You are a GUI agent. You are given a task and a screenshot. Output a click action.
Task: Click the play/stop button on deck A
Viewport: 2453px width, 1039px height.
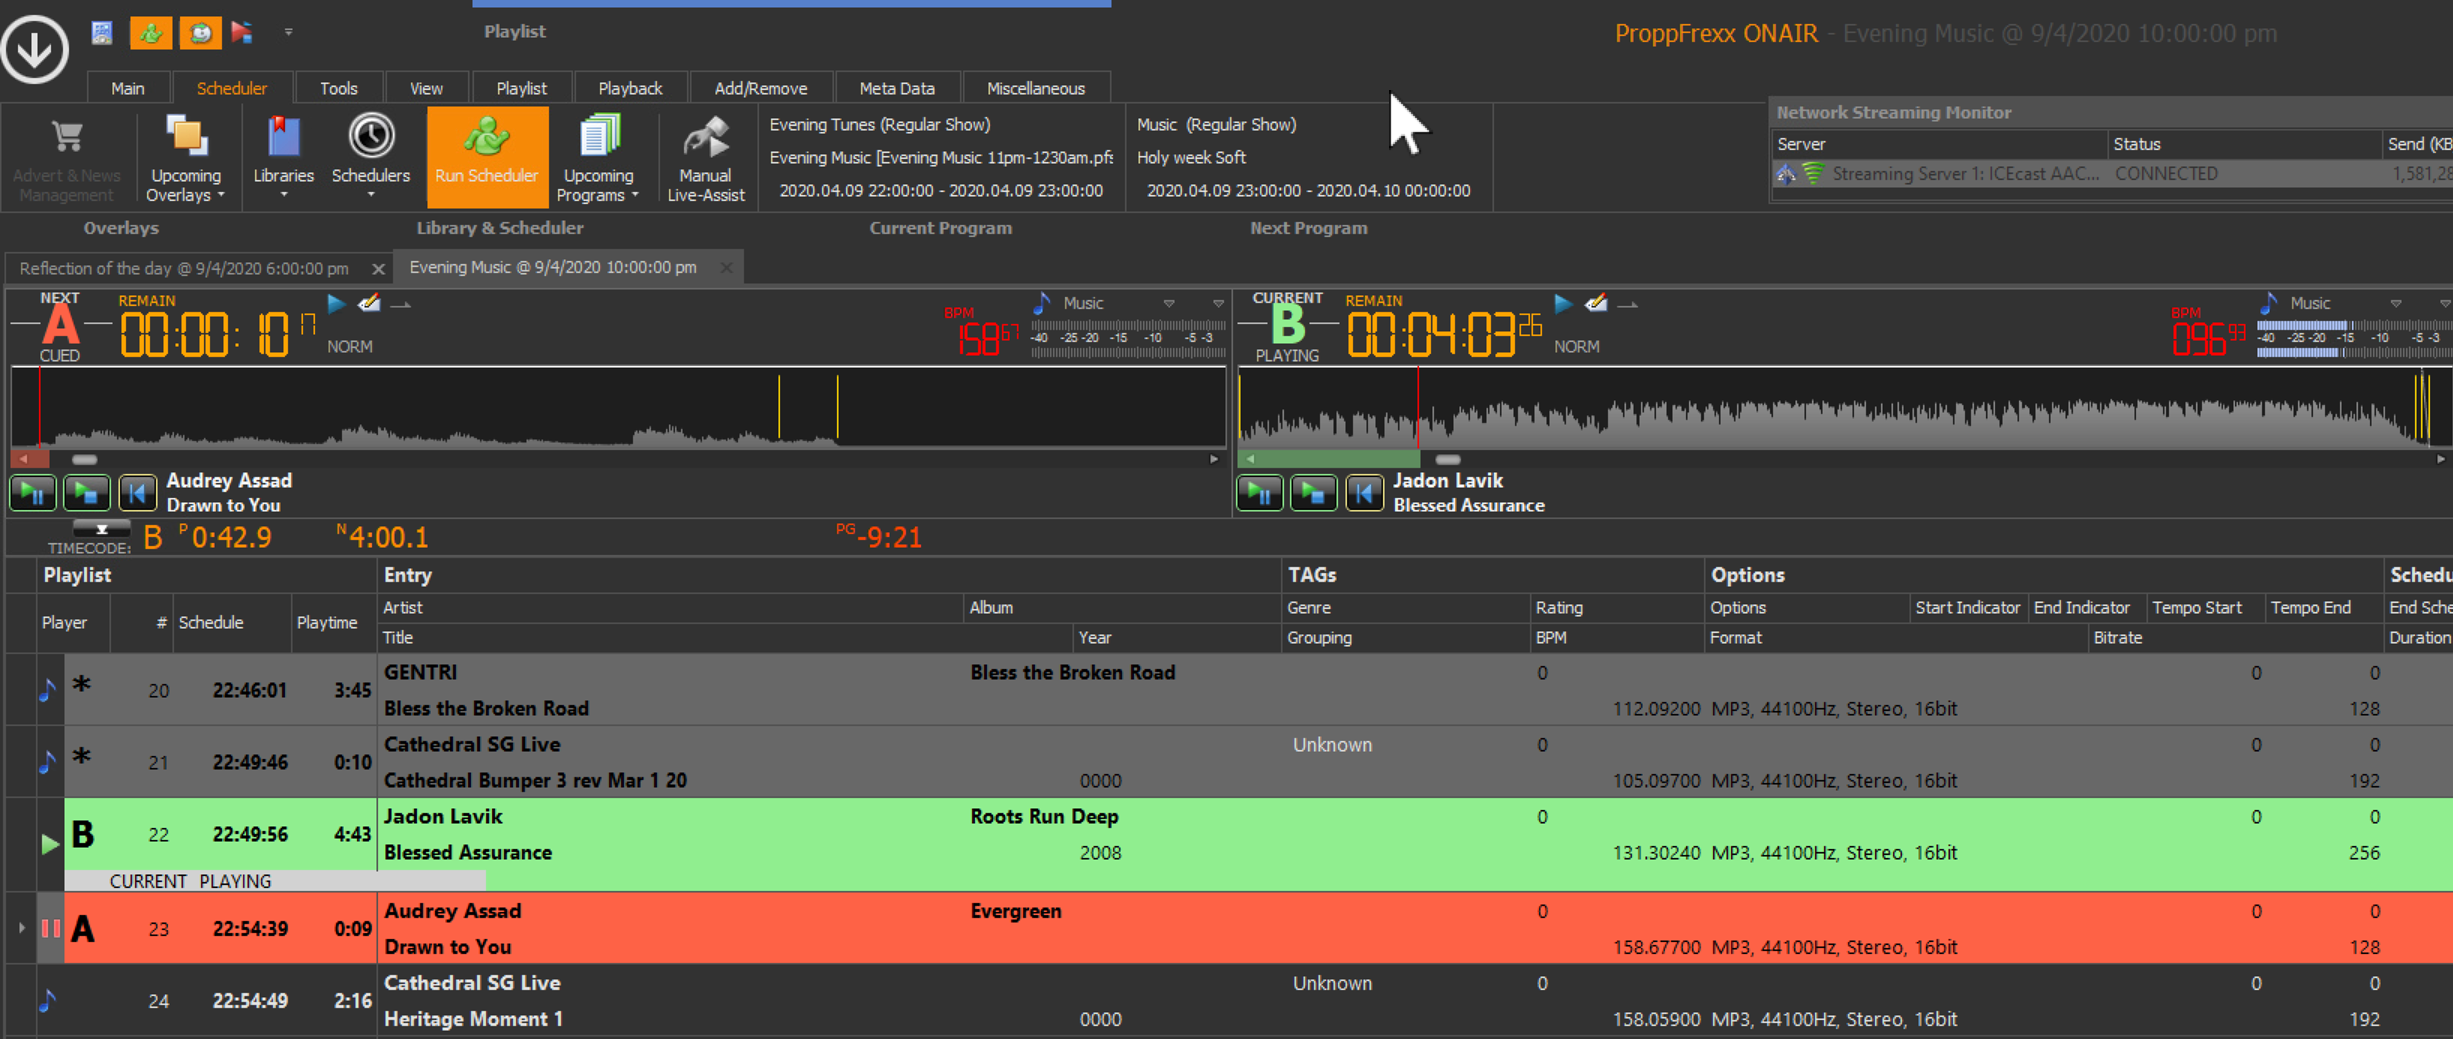tap(87, 493)
